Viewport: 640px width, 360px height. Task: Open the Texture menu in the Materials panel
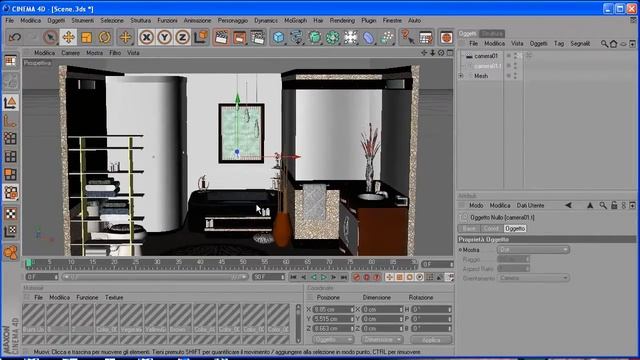pyautogui.click(x=114, y=298)
